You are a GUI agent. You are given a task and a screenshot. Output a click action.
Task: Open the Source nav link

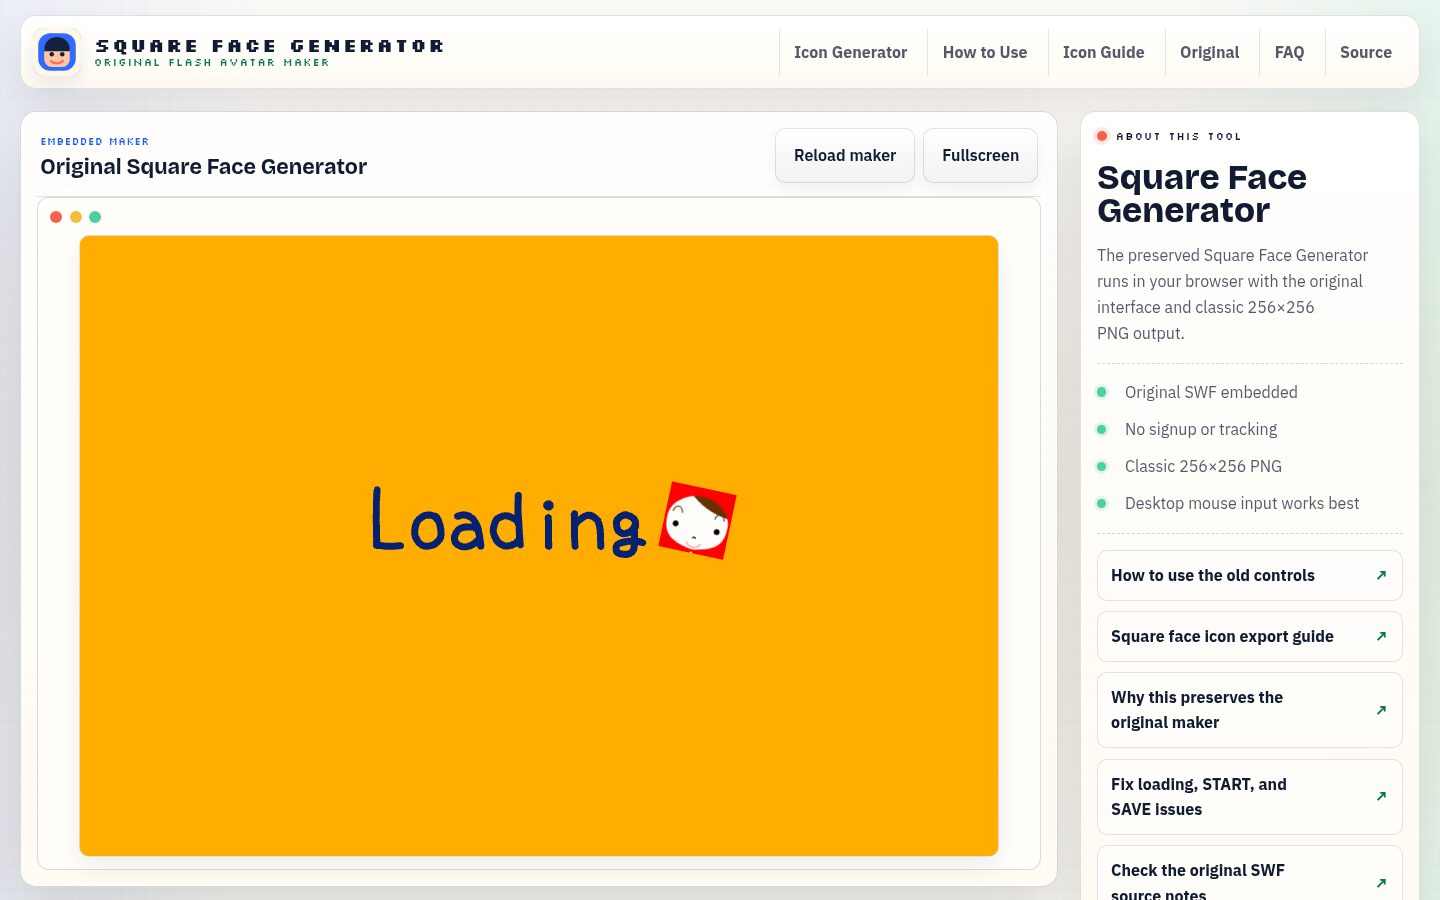click(x=1365, y=52)
